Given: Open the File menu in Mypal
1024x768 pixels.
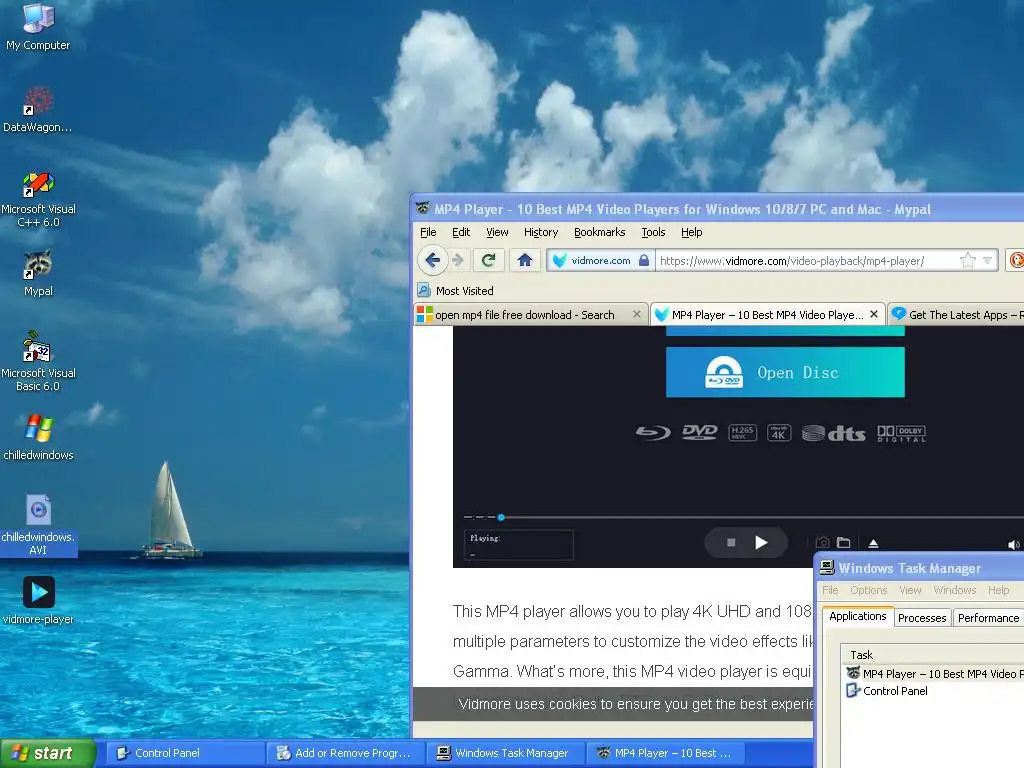Looking at the screenshot, I should (428, 232).
